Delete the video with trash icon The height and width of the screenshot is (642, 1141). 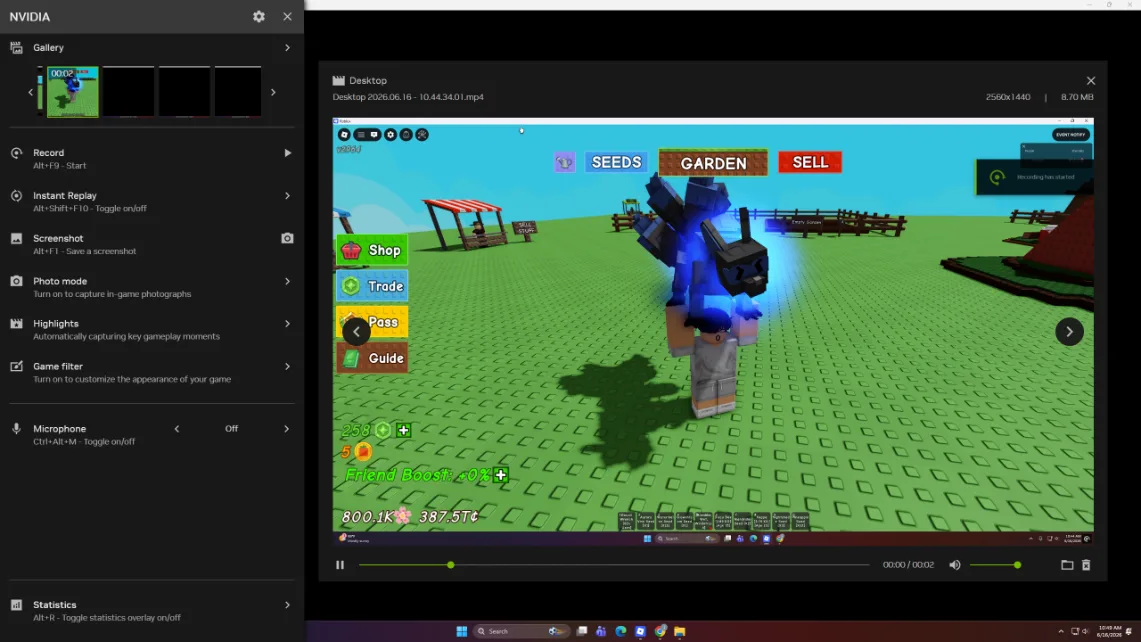tap(1086, 565)
